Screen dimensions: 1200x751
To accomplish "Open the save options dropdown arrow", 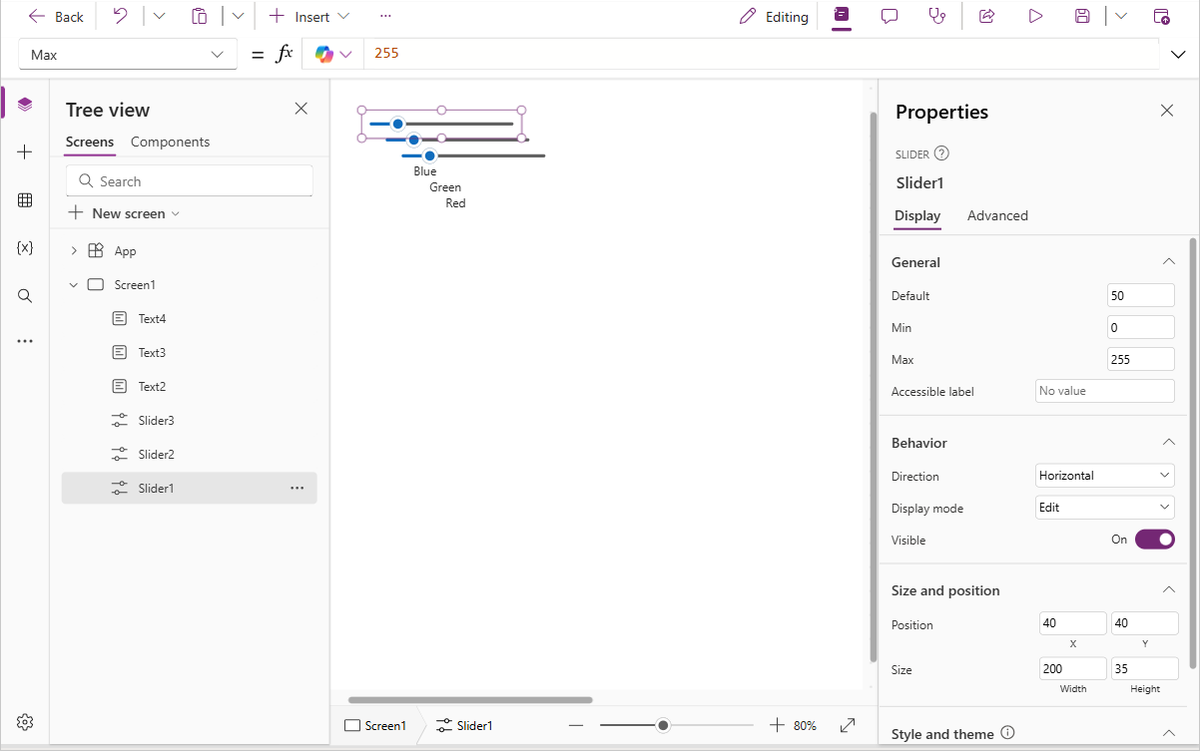I will pyautogui.click(x=1120, y=17).
